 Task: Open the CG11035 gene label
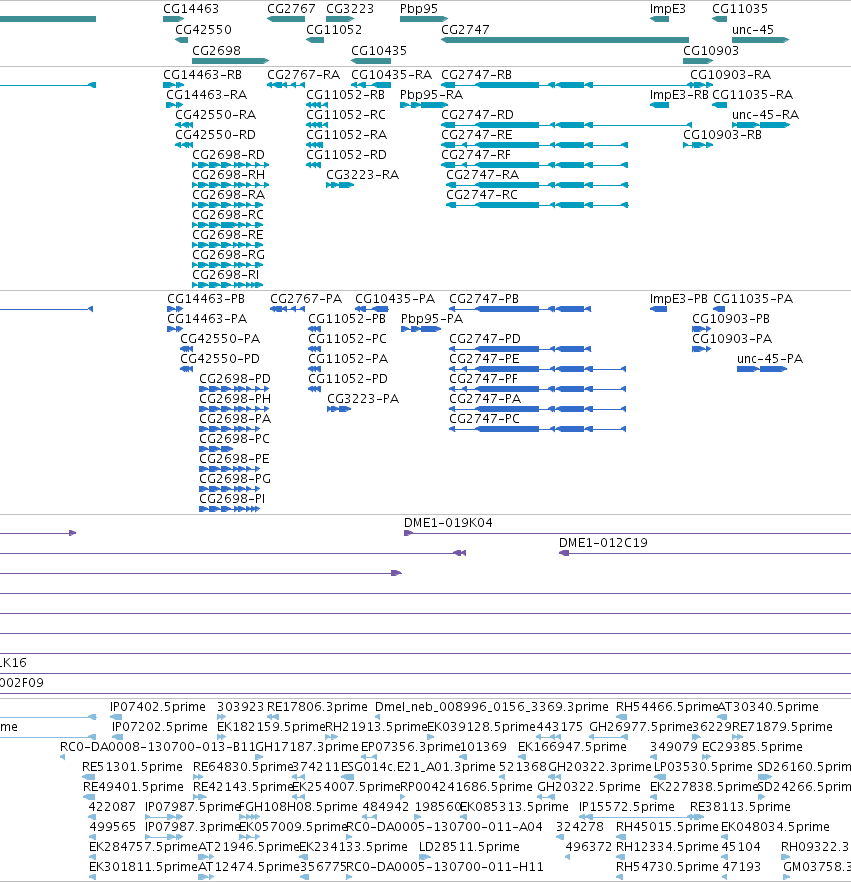[740, 9]
